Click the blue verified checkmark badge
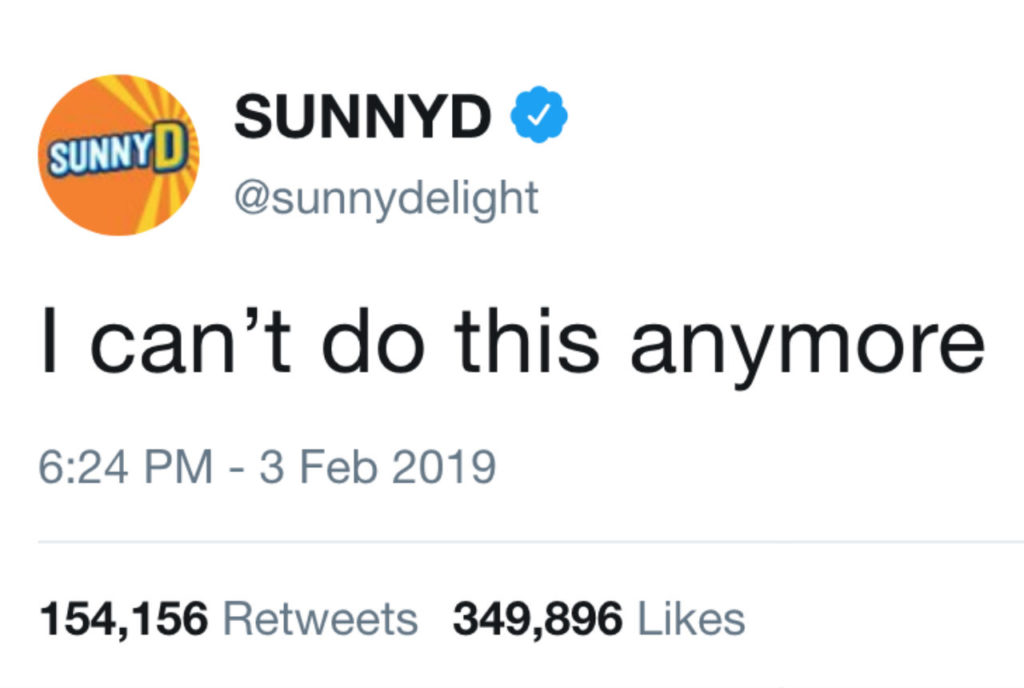This screenshot has width=1024, height=688. click(x=540, y=118)
